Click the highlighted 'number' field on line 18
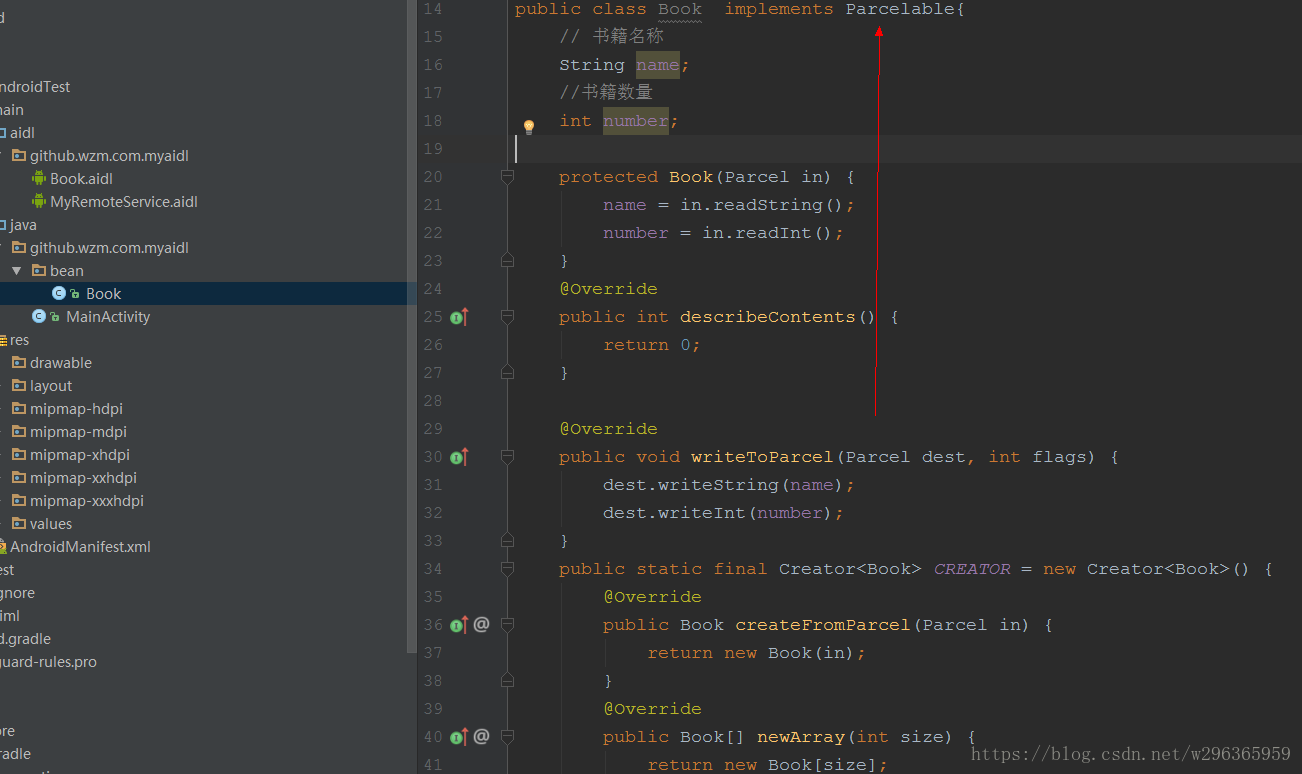The height and width of the screenshot is (774, 1302). coord(636,121)
